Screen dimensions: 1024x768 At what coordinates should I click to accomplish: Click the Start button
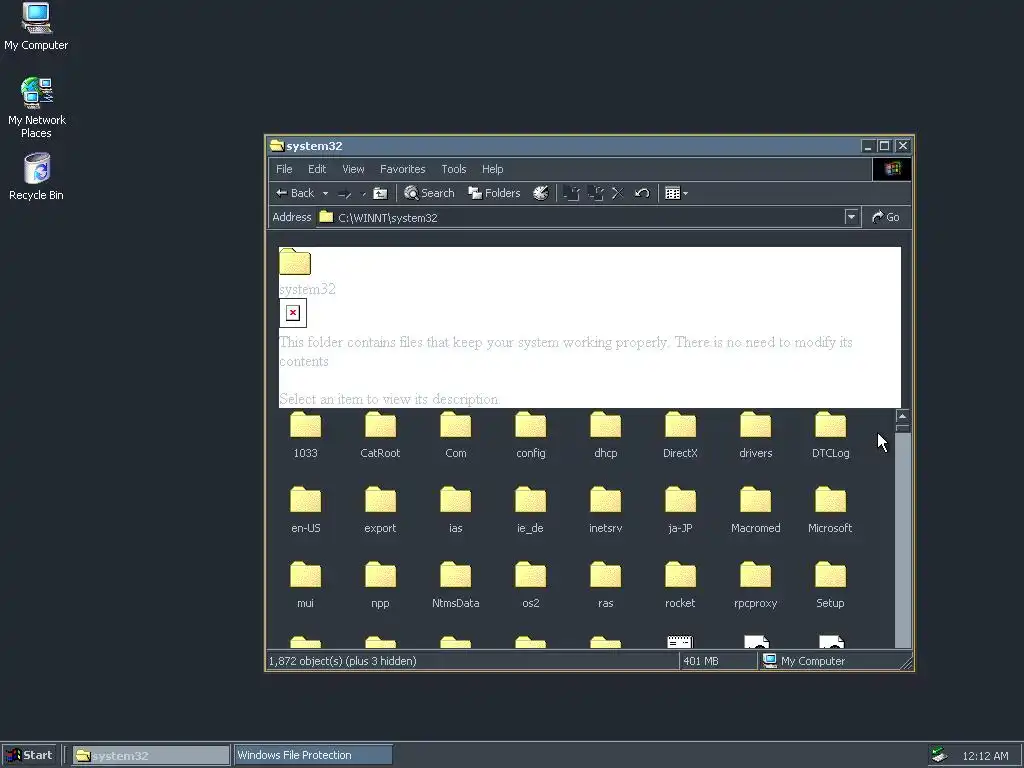tap(30, 756)
